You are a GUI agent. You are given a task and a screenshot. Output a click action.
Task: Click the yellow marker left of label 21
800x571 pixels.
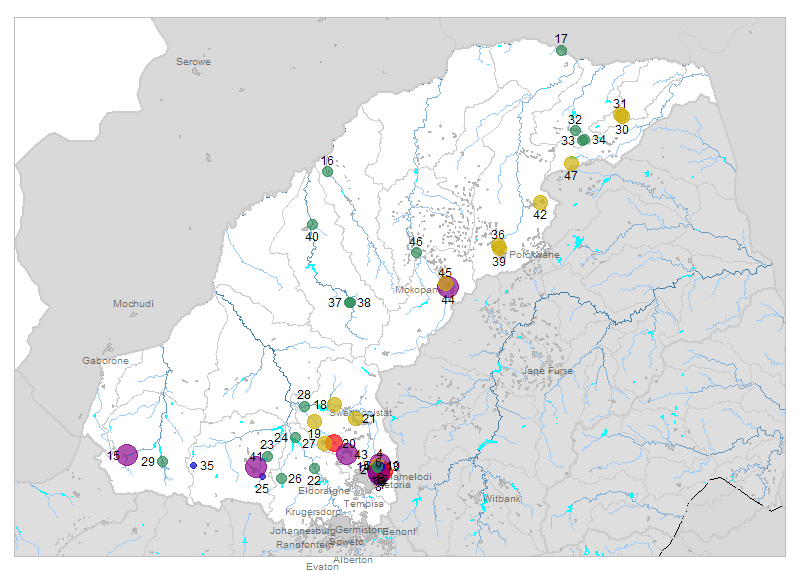click(356, 418)
